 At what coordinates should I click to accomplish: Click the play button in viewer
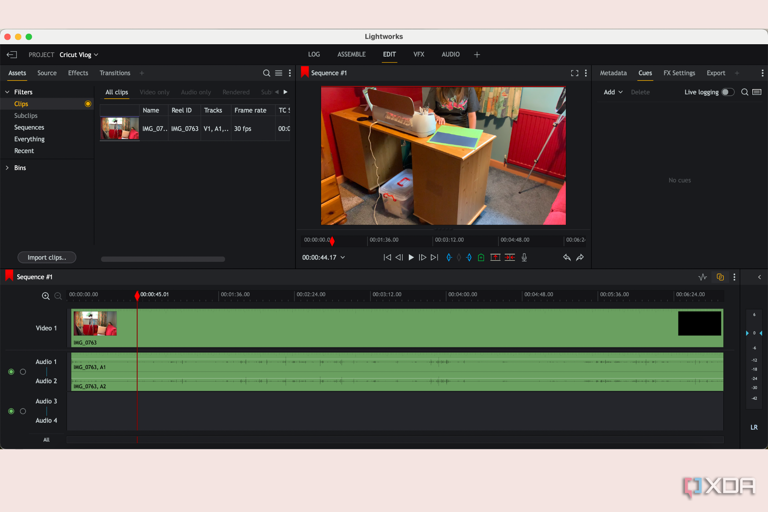411,257
